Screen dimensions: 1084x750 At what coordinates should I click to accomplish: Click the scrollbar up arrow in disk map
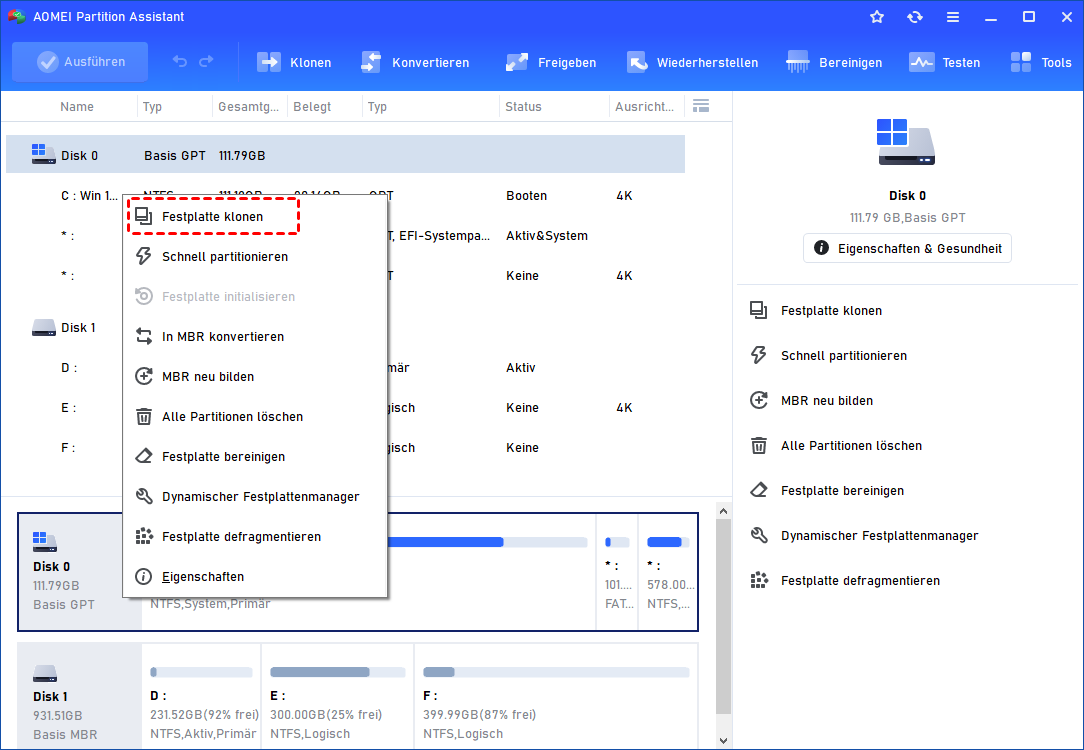click(723, 511)
